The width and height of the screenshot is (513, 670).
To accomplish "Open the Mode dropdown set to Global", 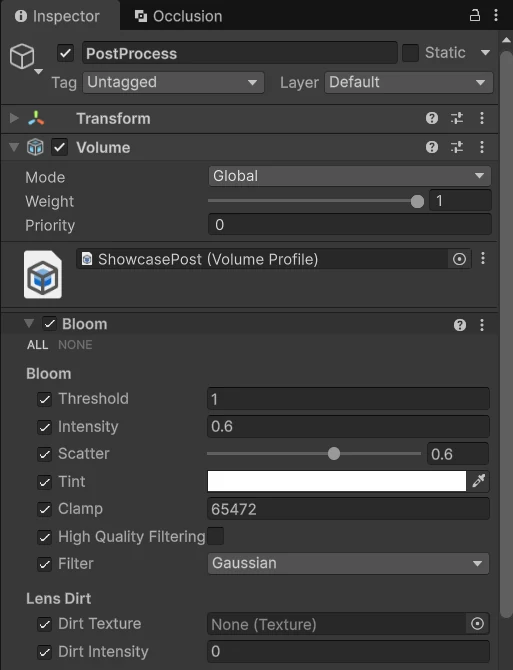I will [x=349, y=176].
